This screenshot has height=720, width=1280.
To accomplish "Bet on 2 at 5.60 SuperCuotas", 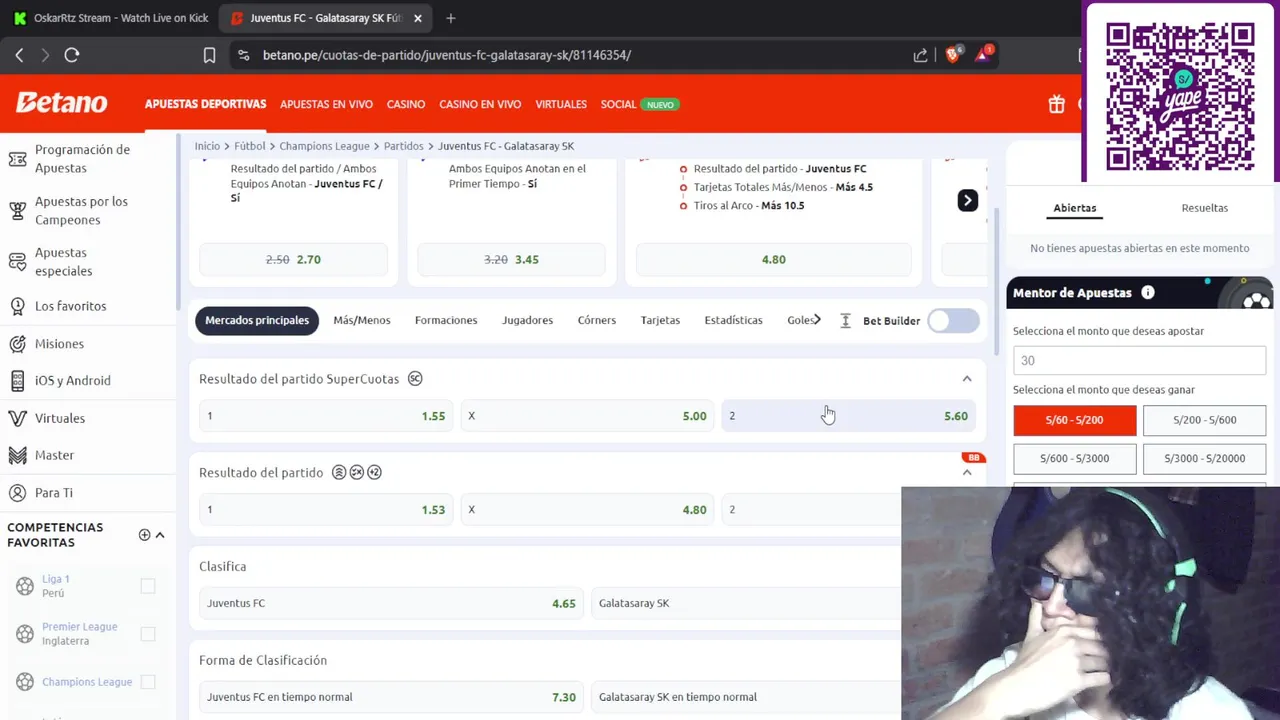I will tap(849, 416).
